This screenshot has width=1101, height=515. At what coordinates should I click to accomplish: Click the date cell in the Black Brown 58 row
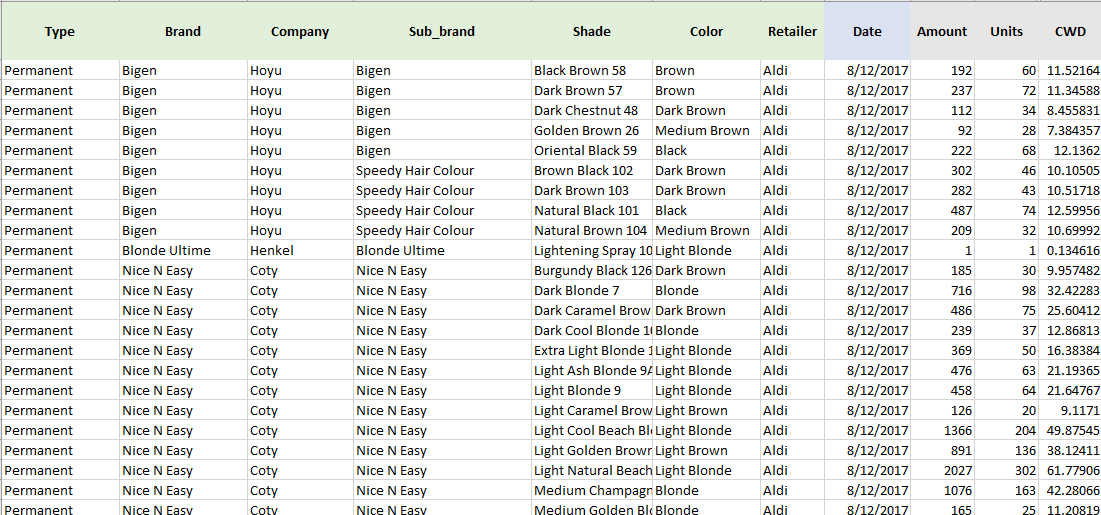(868, 70)
